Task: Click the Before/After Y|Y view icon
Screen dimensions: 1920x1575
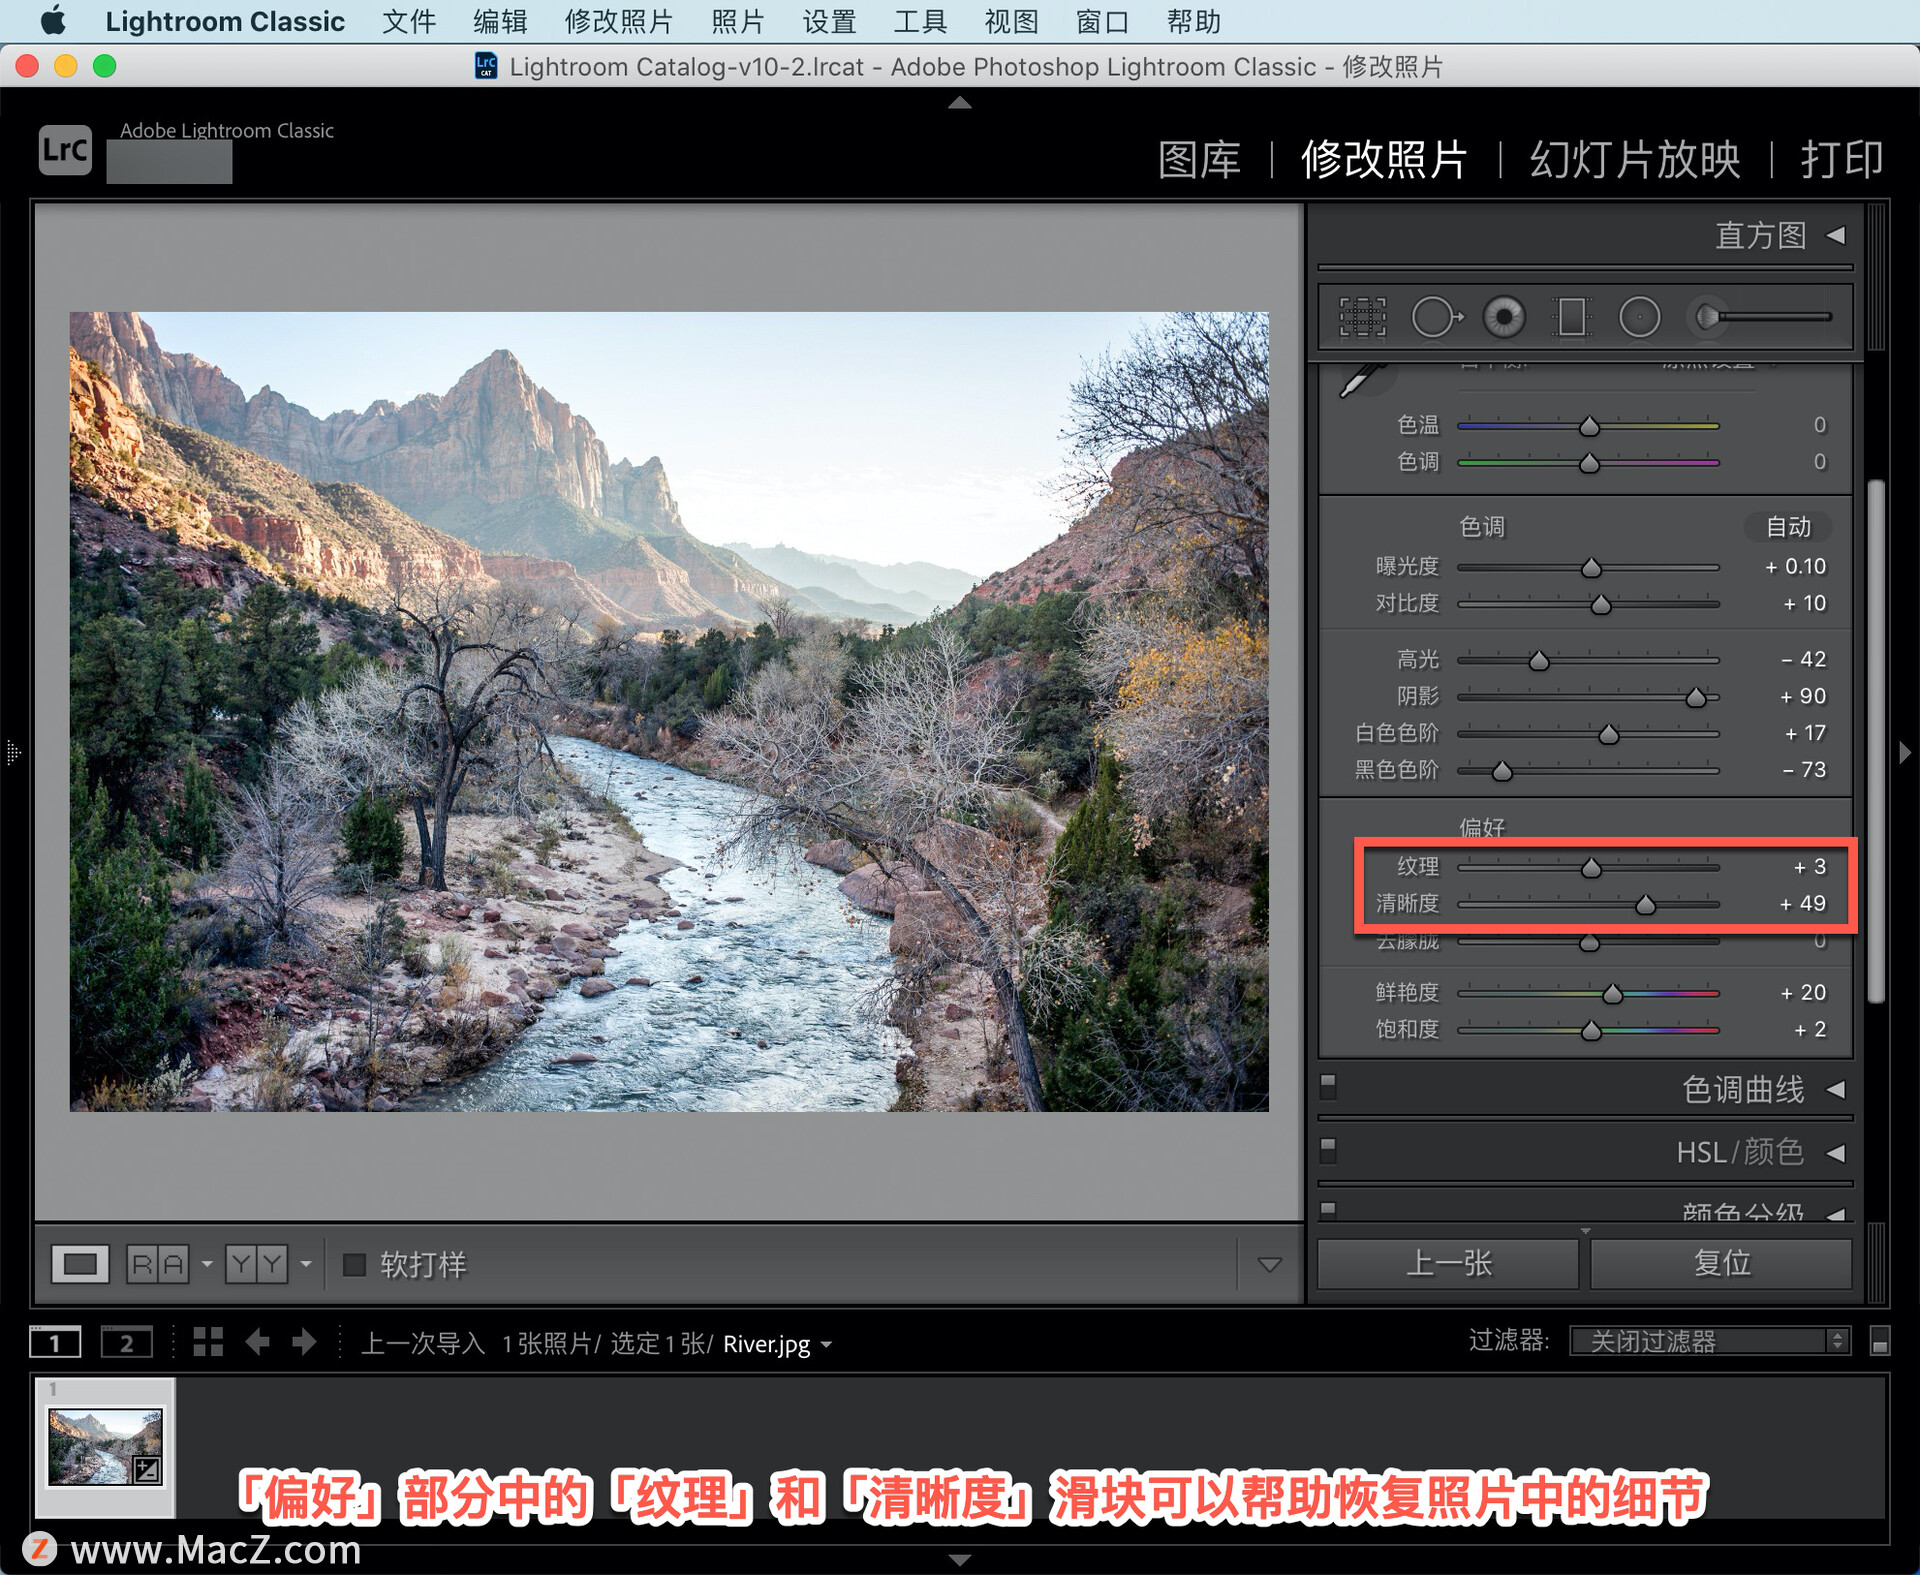Action: (257, 1264)
